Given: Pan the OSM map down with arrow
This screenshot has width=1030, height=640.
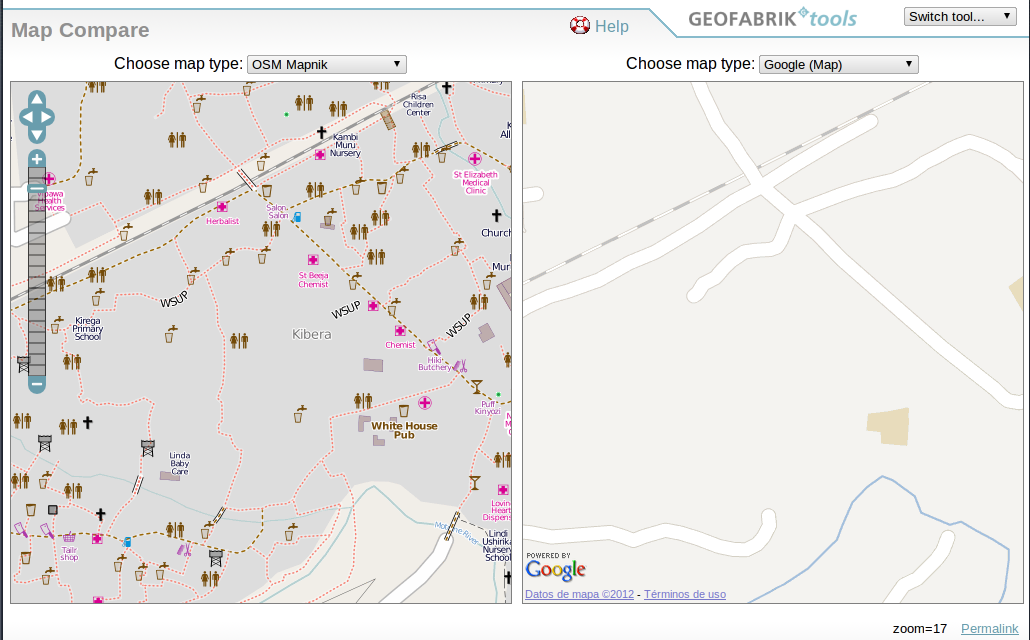Looking at the screenshot, I should tap(37, 135).
